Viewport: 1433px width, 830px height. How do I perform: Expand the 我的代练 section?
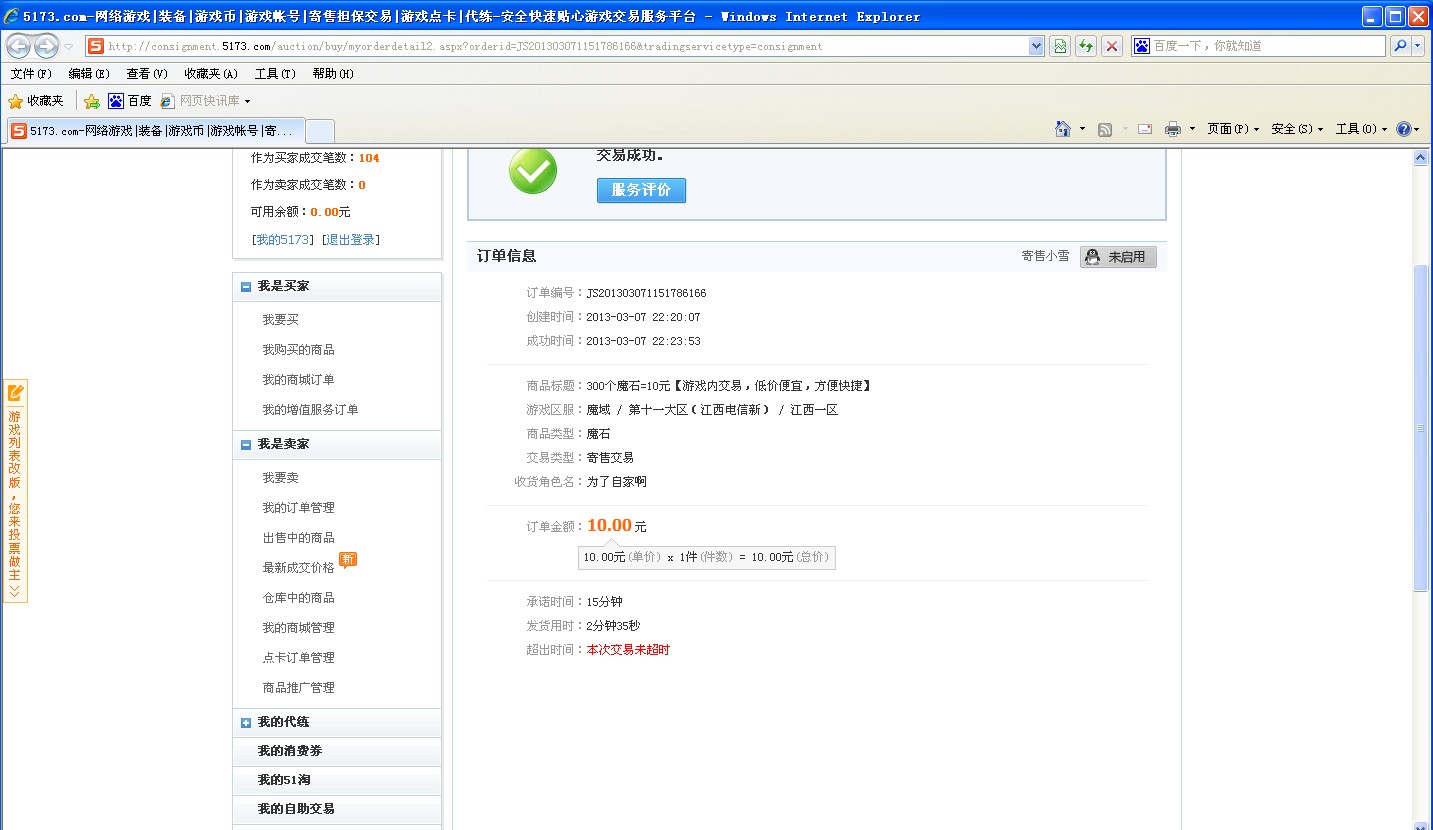(246, 723)
